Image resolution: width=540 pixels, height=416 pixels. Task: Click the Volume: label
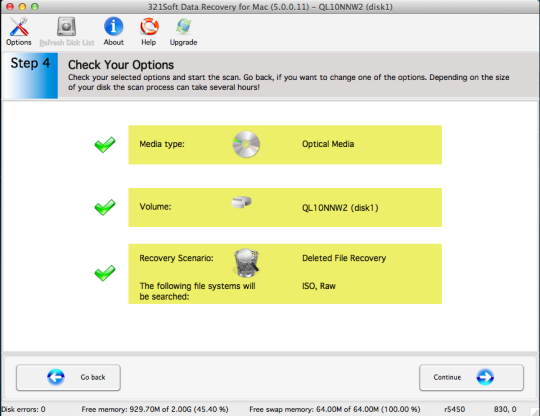tap(155, 207)
